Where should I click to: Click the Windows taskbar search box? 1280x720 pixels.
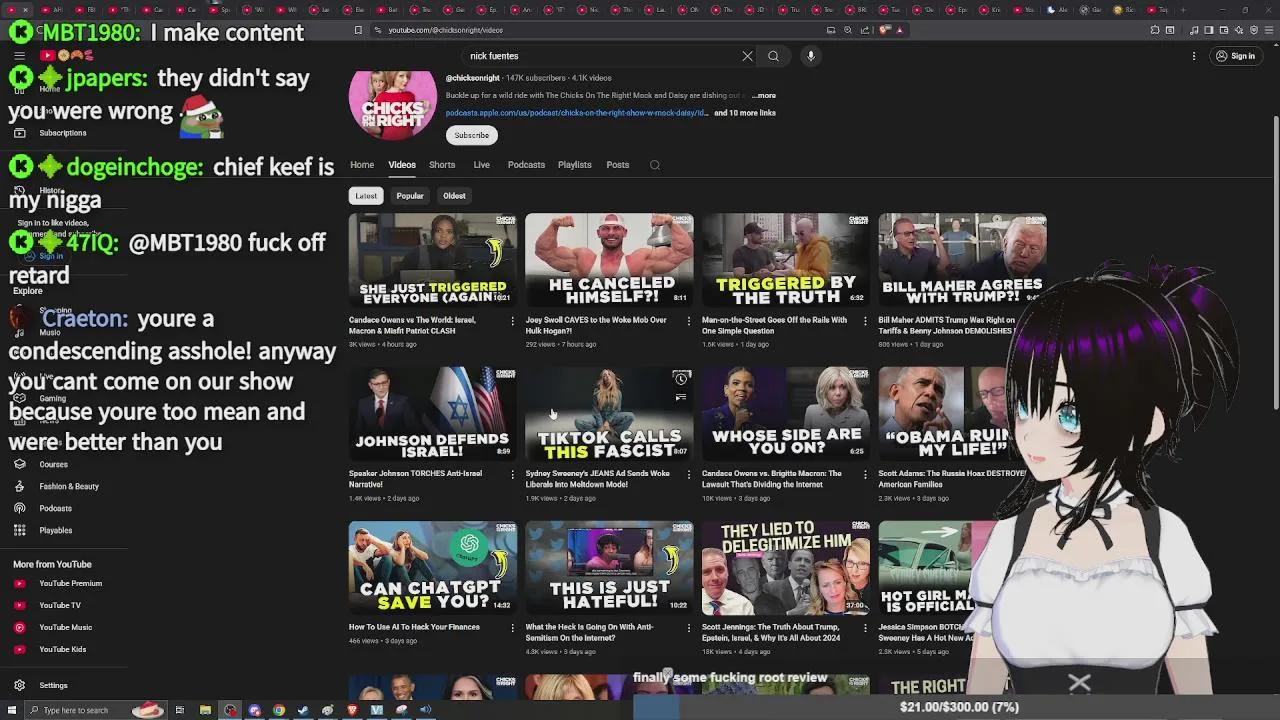(94, 710)
